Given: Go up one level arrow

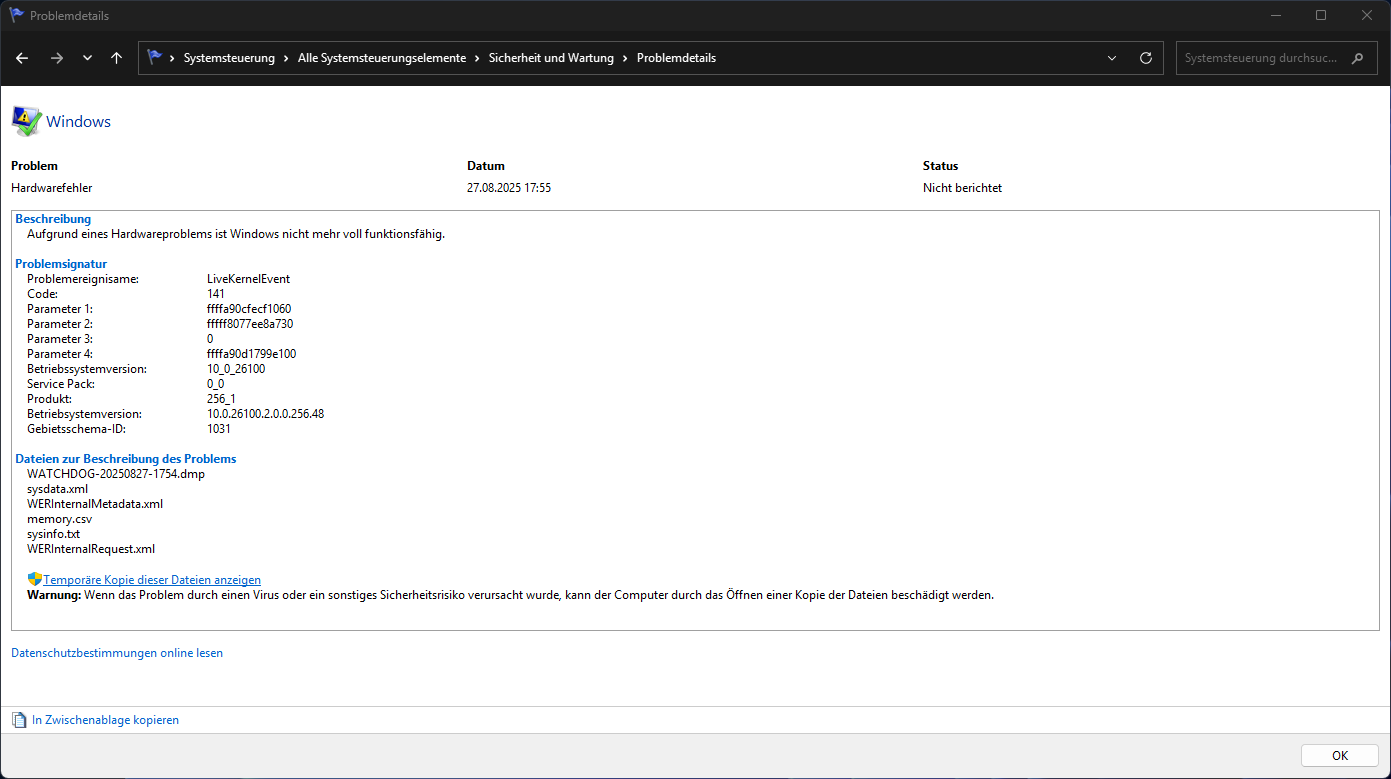Looking at the screenshot, I should (116, 58).
